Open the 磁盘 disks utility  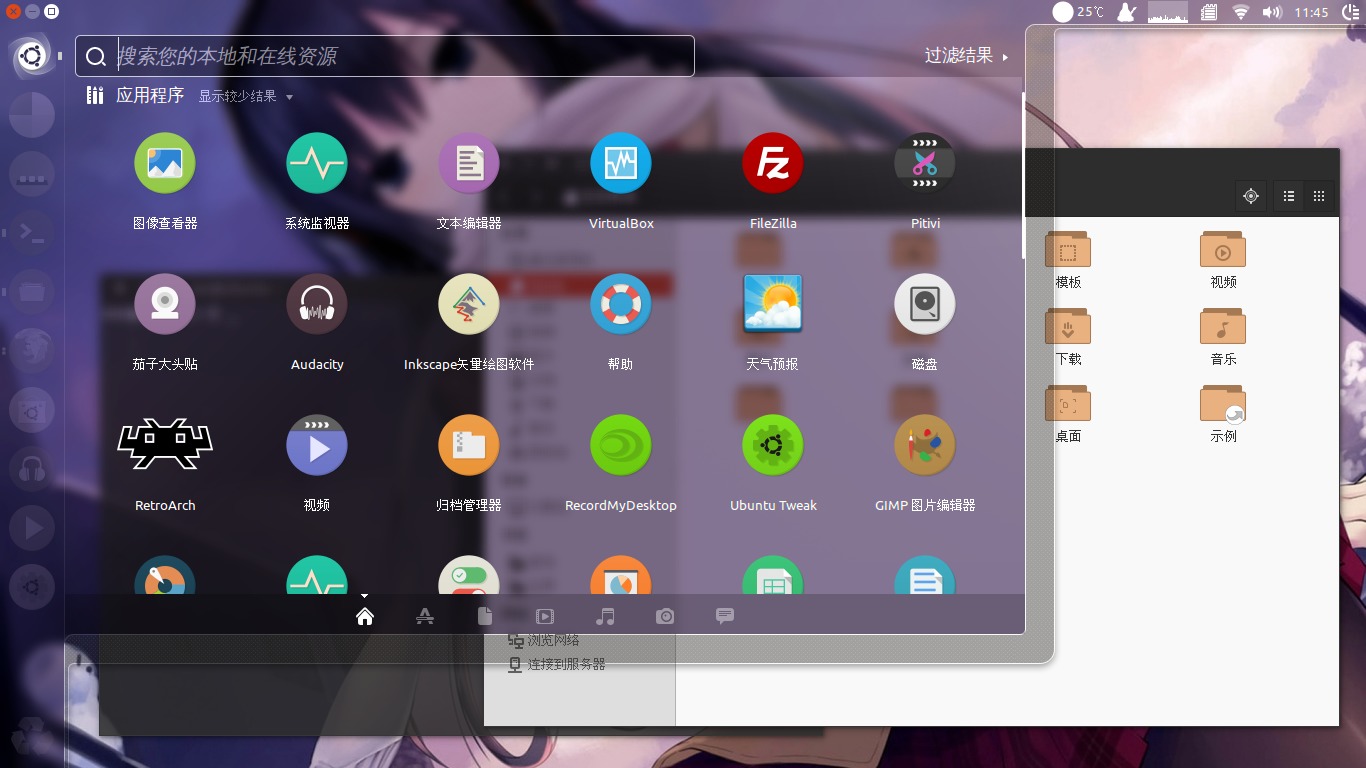(925, 304)
